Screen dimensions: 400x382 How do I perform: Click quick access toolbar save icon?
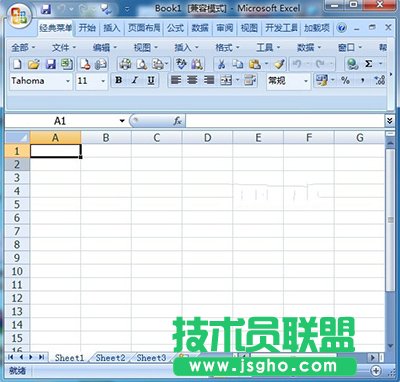(x=46, y=9)
